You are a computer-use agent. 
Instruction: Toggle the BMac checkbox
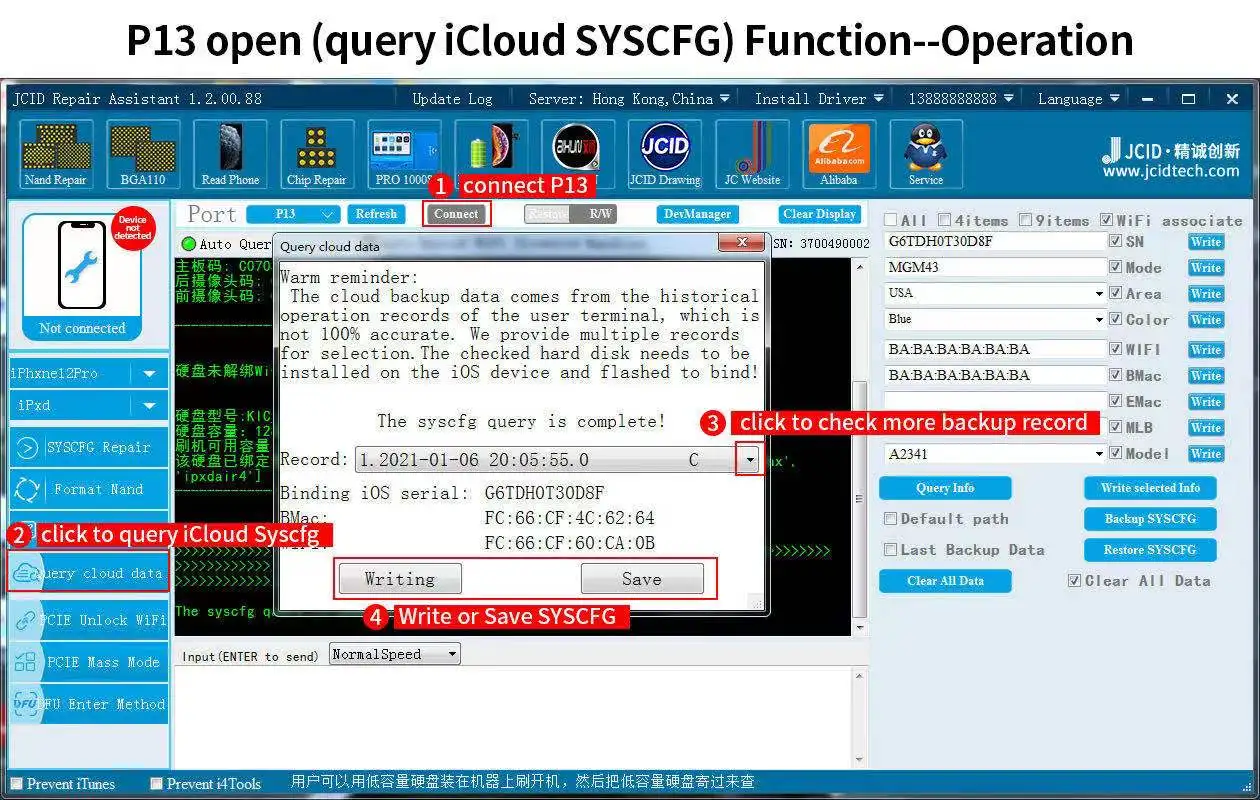click(x=1116, y=375)
